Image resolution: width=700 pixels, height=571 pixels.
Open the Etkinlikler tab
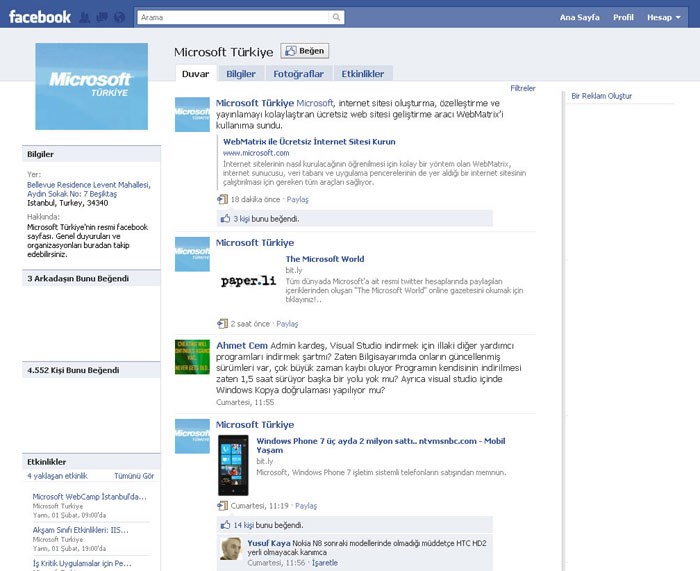click(363, 74)
